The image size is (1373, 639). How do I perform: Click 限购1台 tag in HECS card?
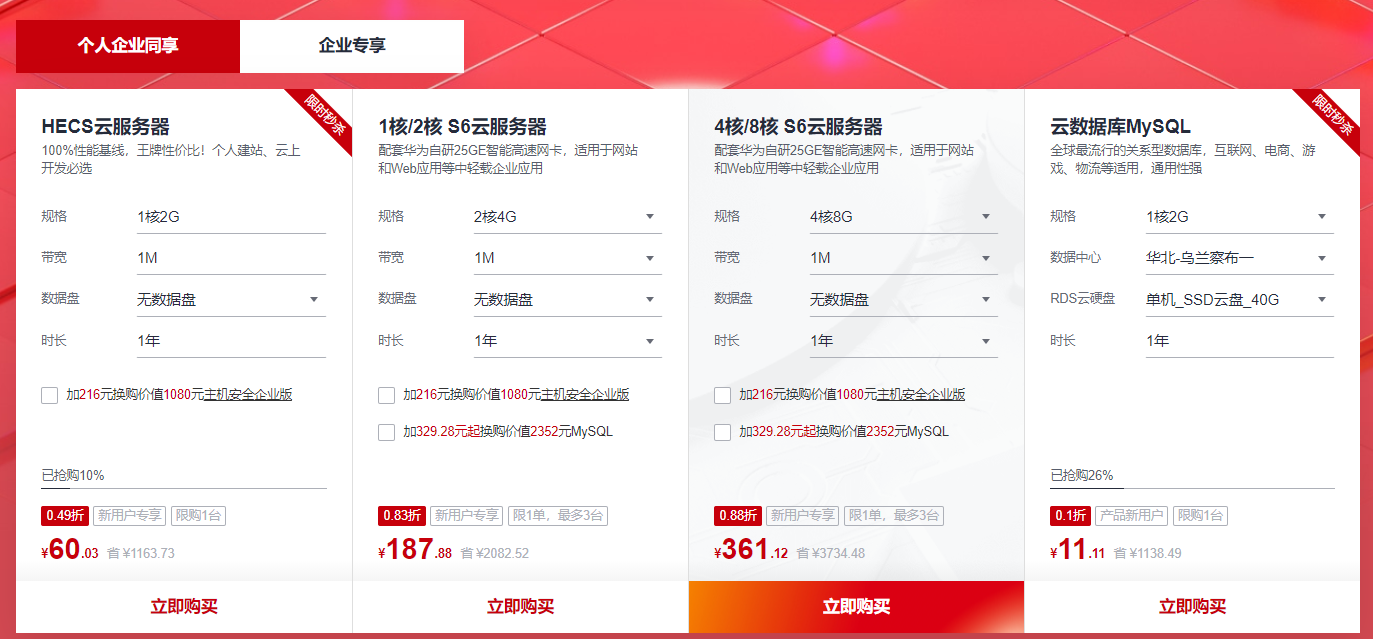pos(198,516)
